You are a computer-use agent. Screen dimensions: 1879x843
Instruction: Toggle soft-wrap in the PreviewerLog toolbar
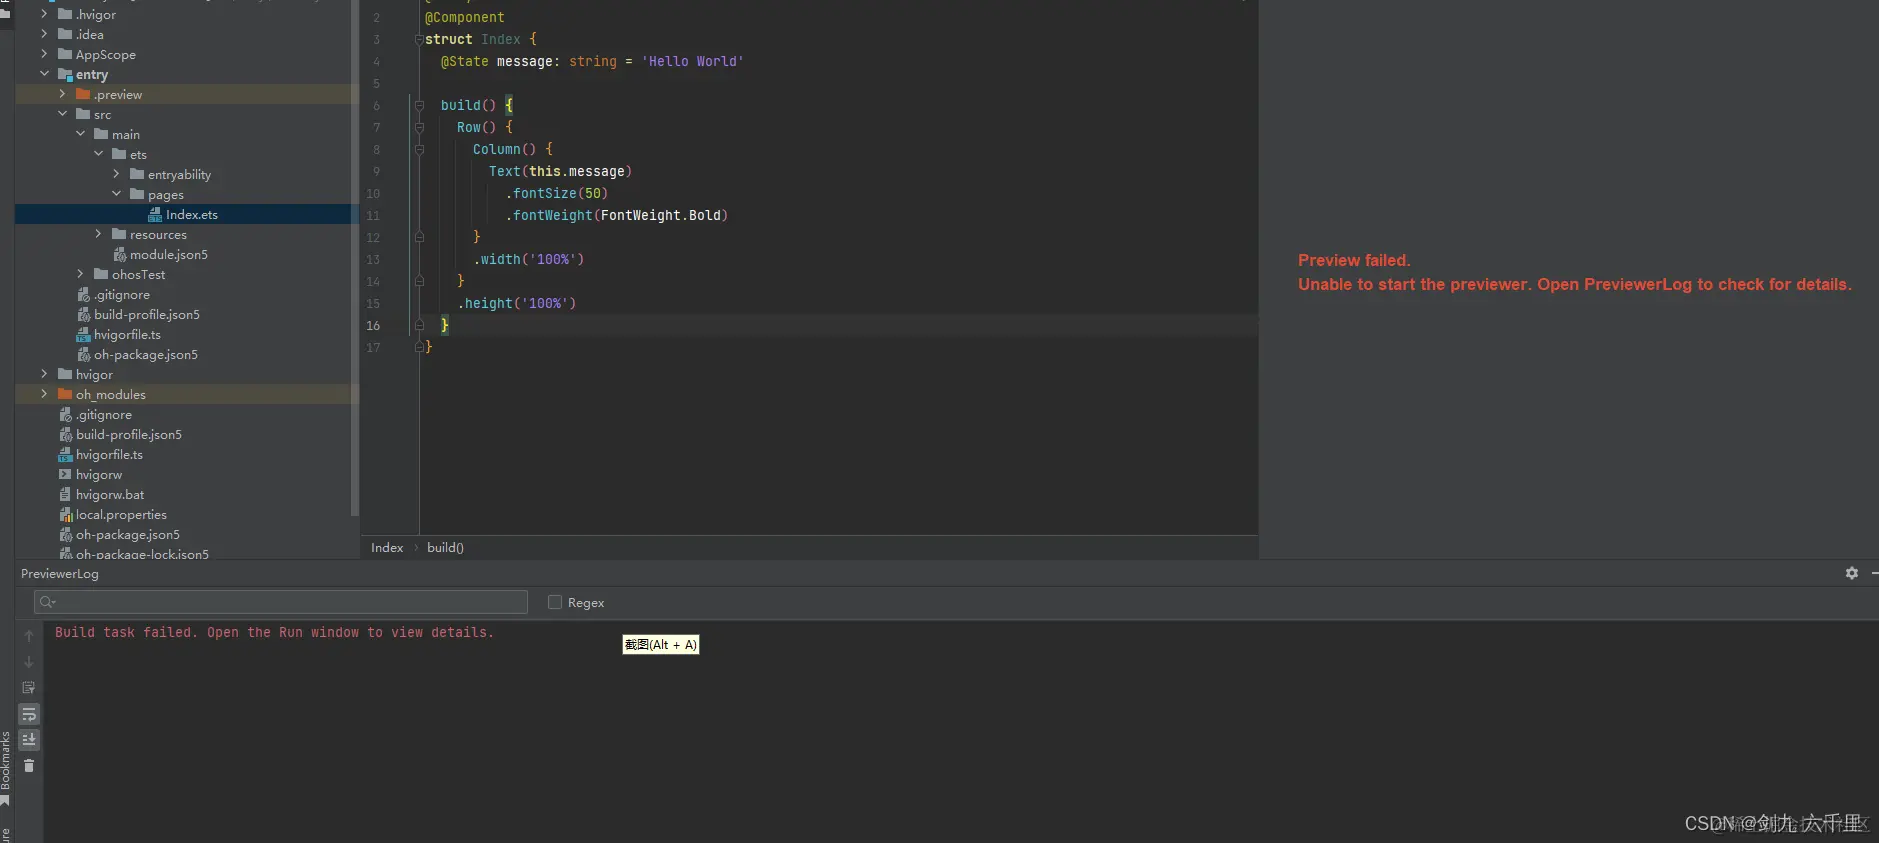29,714
